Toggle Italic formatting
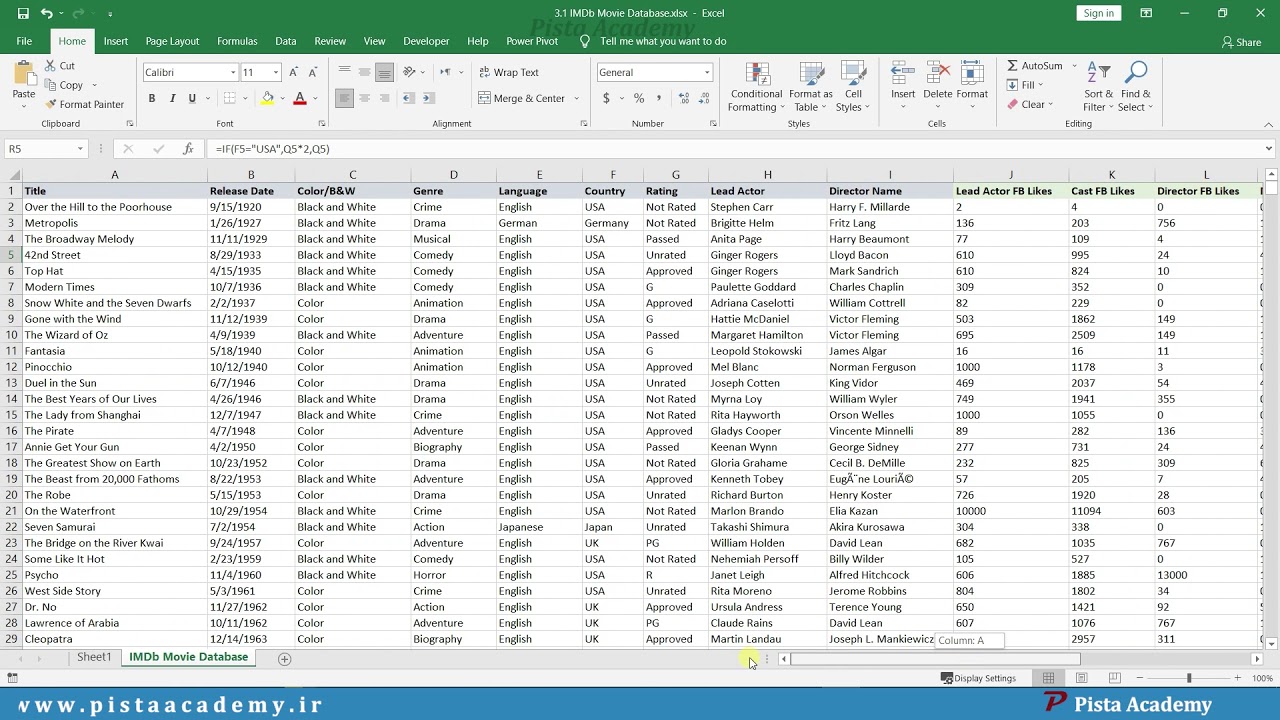Viewport: 1280px width, 720px height. point(172,98)
